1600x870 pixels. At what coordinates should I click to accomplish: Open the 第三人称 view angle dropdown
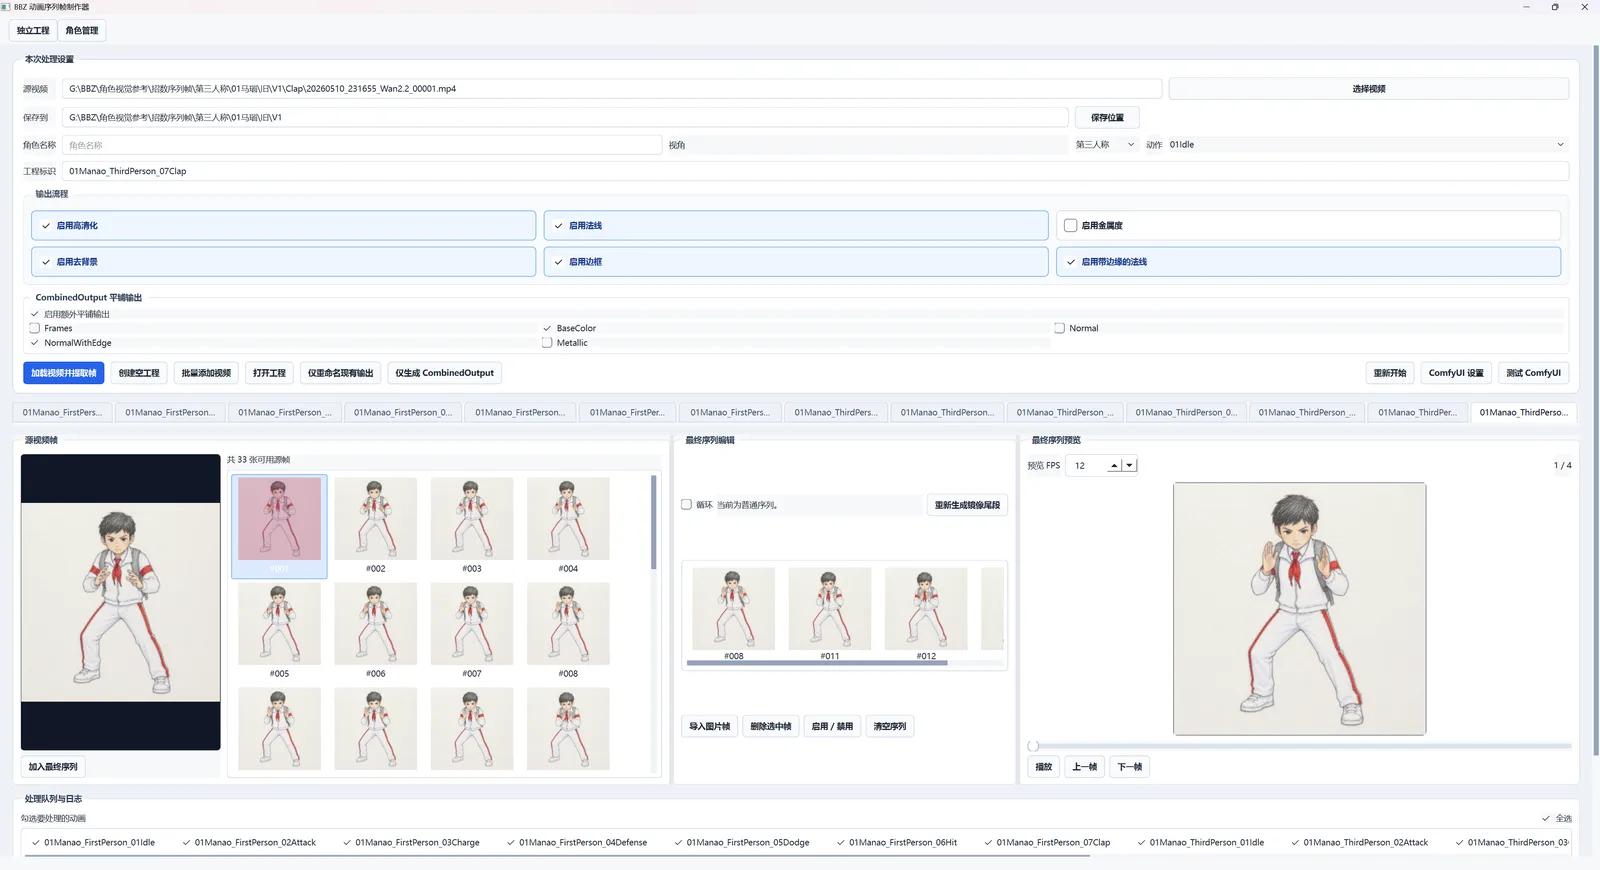1105,145
